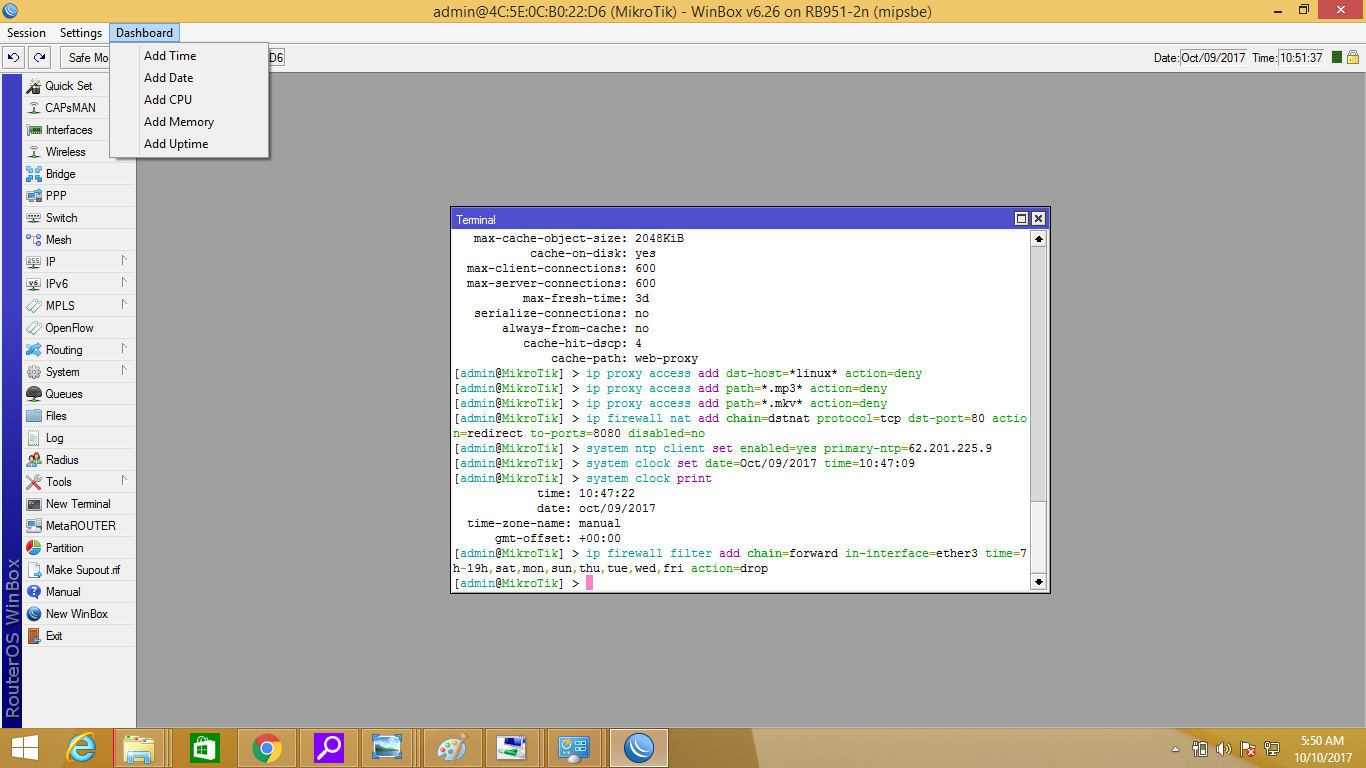Viewport: 1366px width, 768px height.
Task: Toggle the Safe Mode button
Action: coord(86,58)
